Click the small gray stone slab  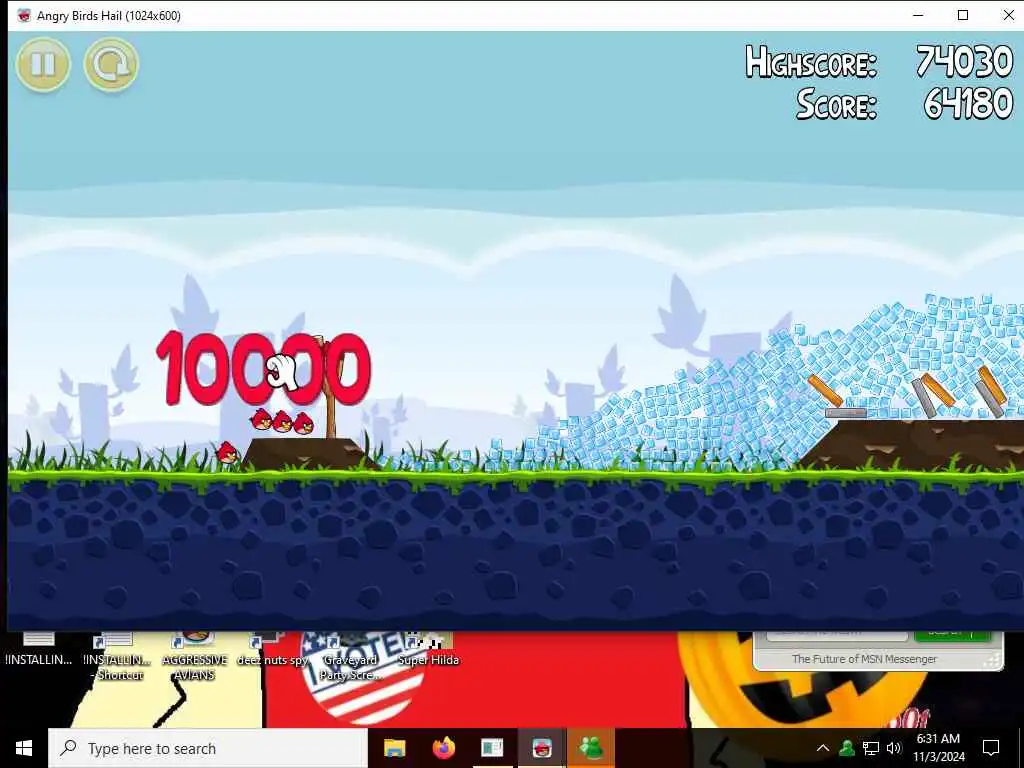846,413
